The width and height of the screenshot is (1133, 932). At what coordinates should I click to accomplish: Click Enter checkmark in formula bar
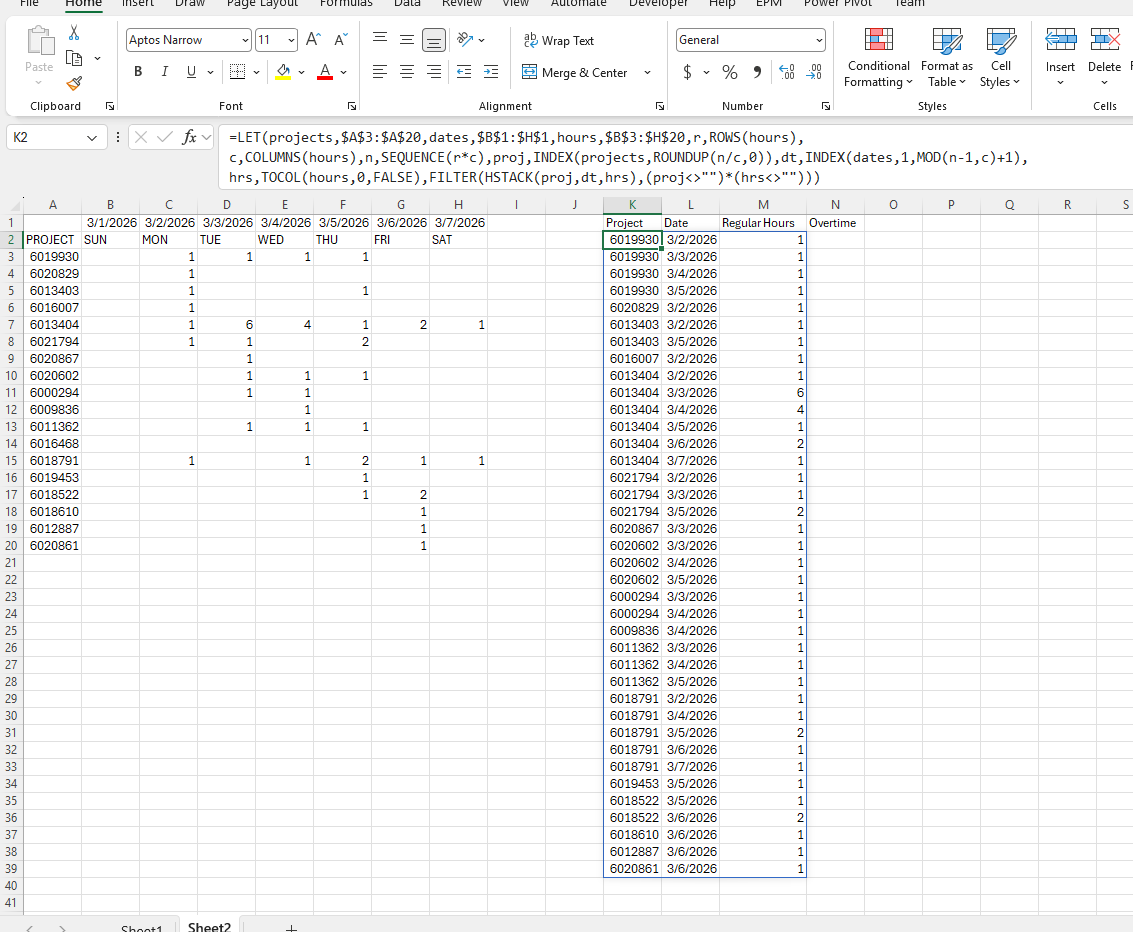coord(165,137)
